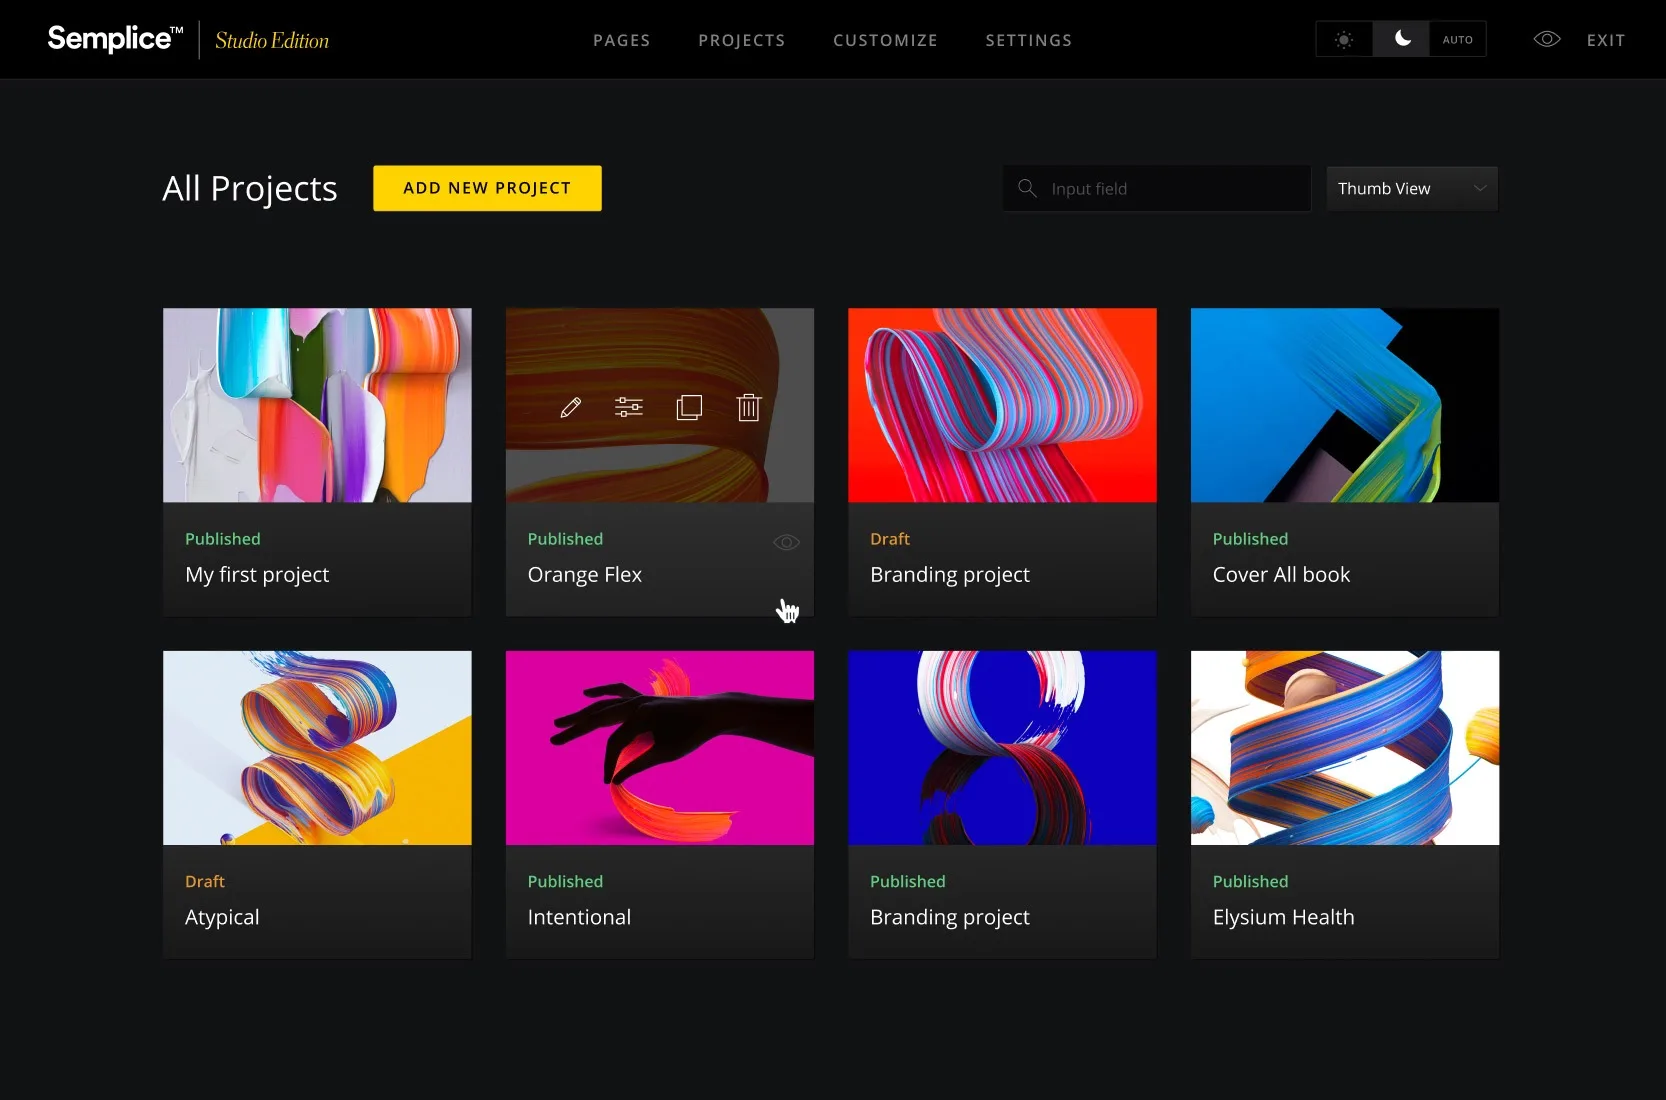Click the Atypical project title
Viewport: 1666px width, 1100px height.
pos(222,918)
